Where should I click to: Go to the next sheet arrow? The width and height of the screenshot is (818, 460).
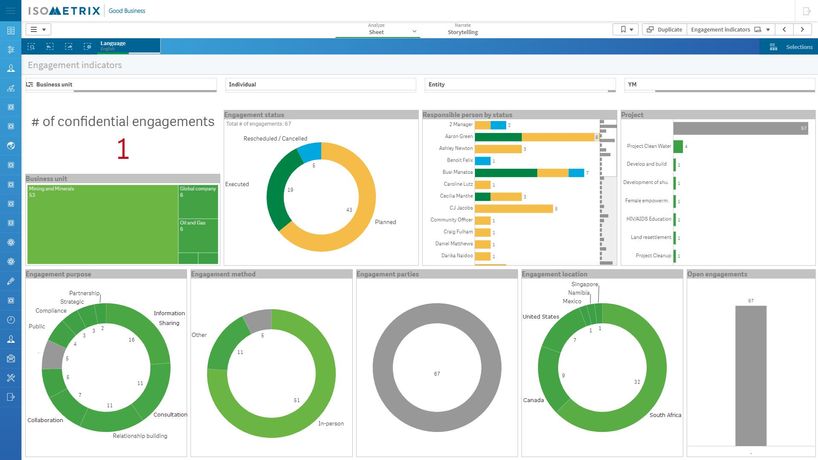point(802,30)
